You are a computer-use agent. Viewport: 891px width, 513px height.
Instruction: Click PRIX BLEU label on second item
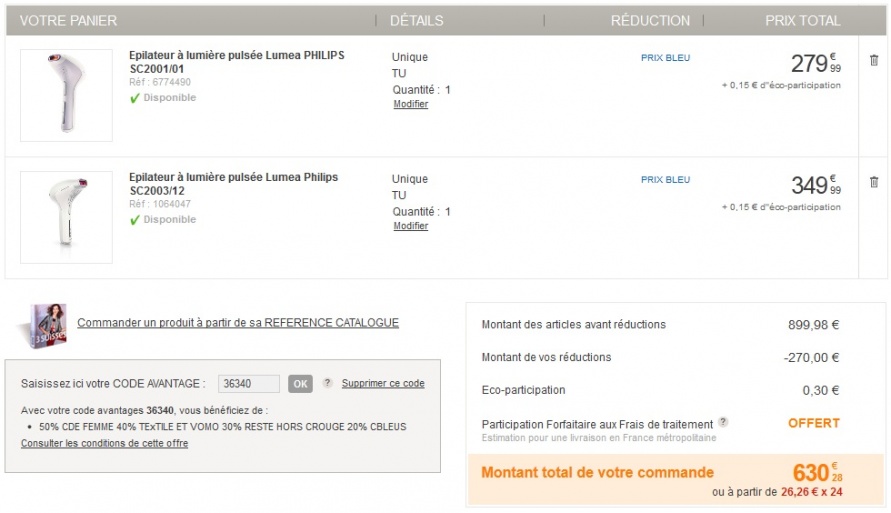pos(665,180)
